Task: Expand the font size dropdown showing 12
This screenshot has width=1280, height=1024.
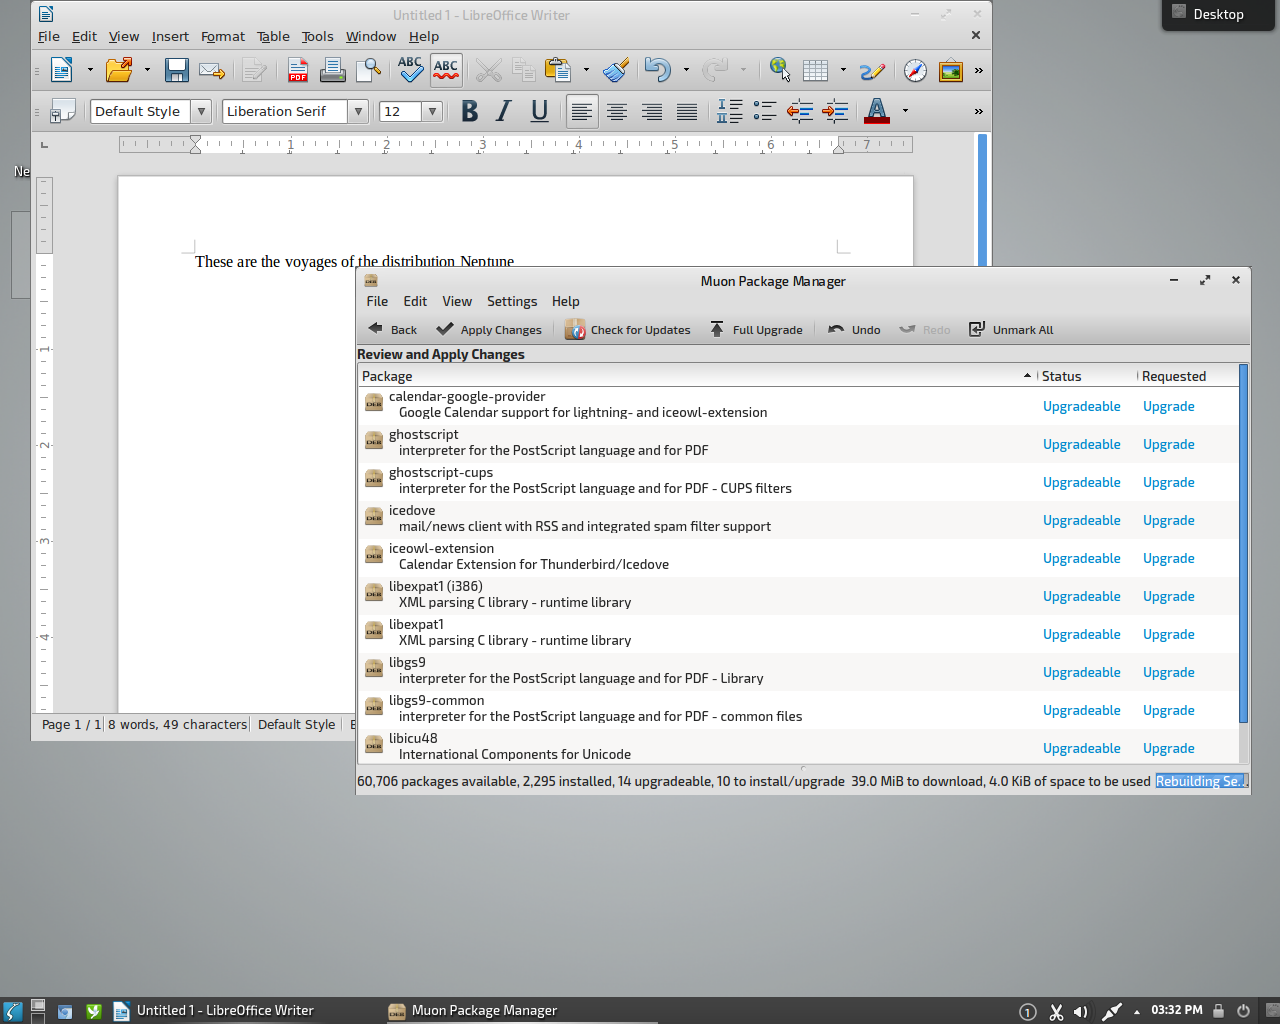Action: (433, 111)
